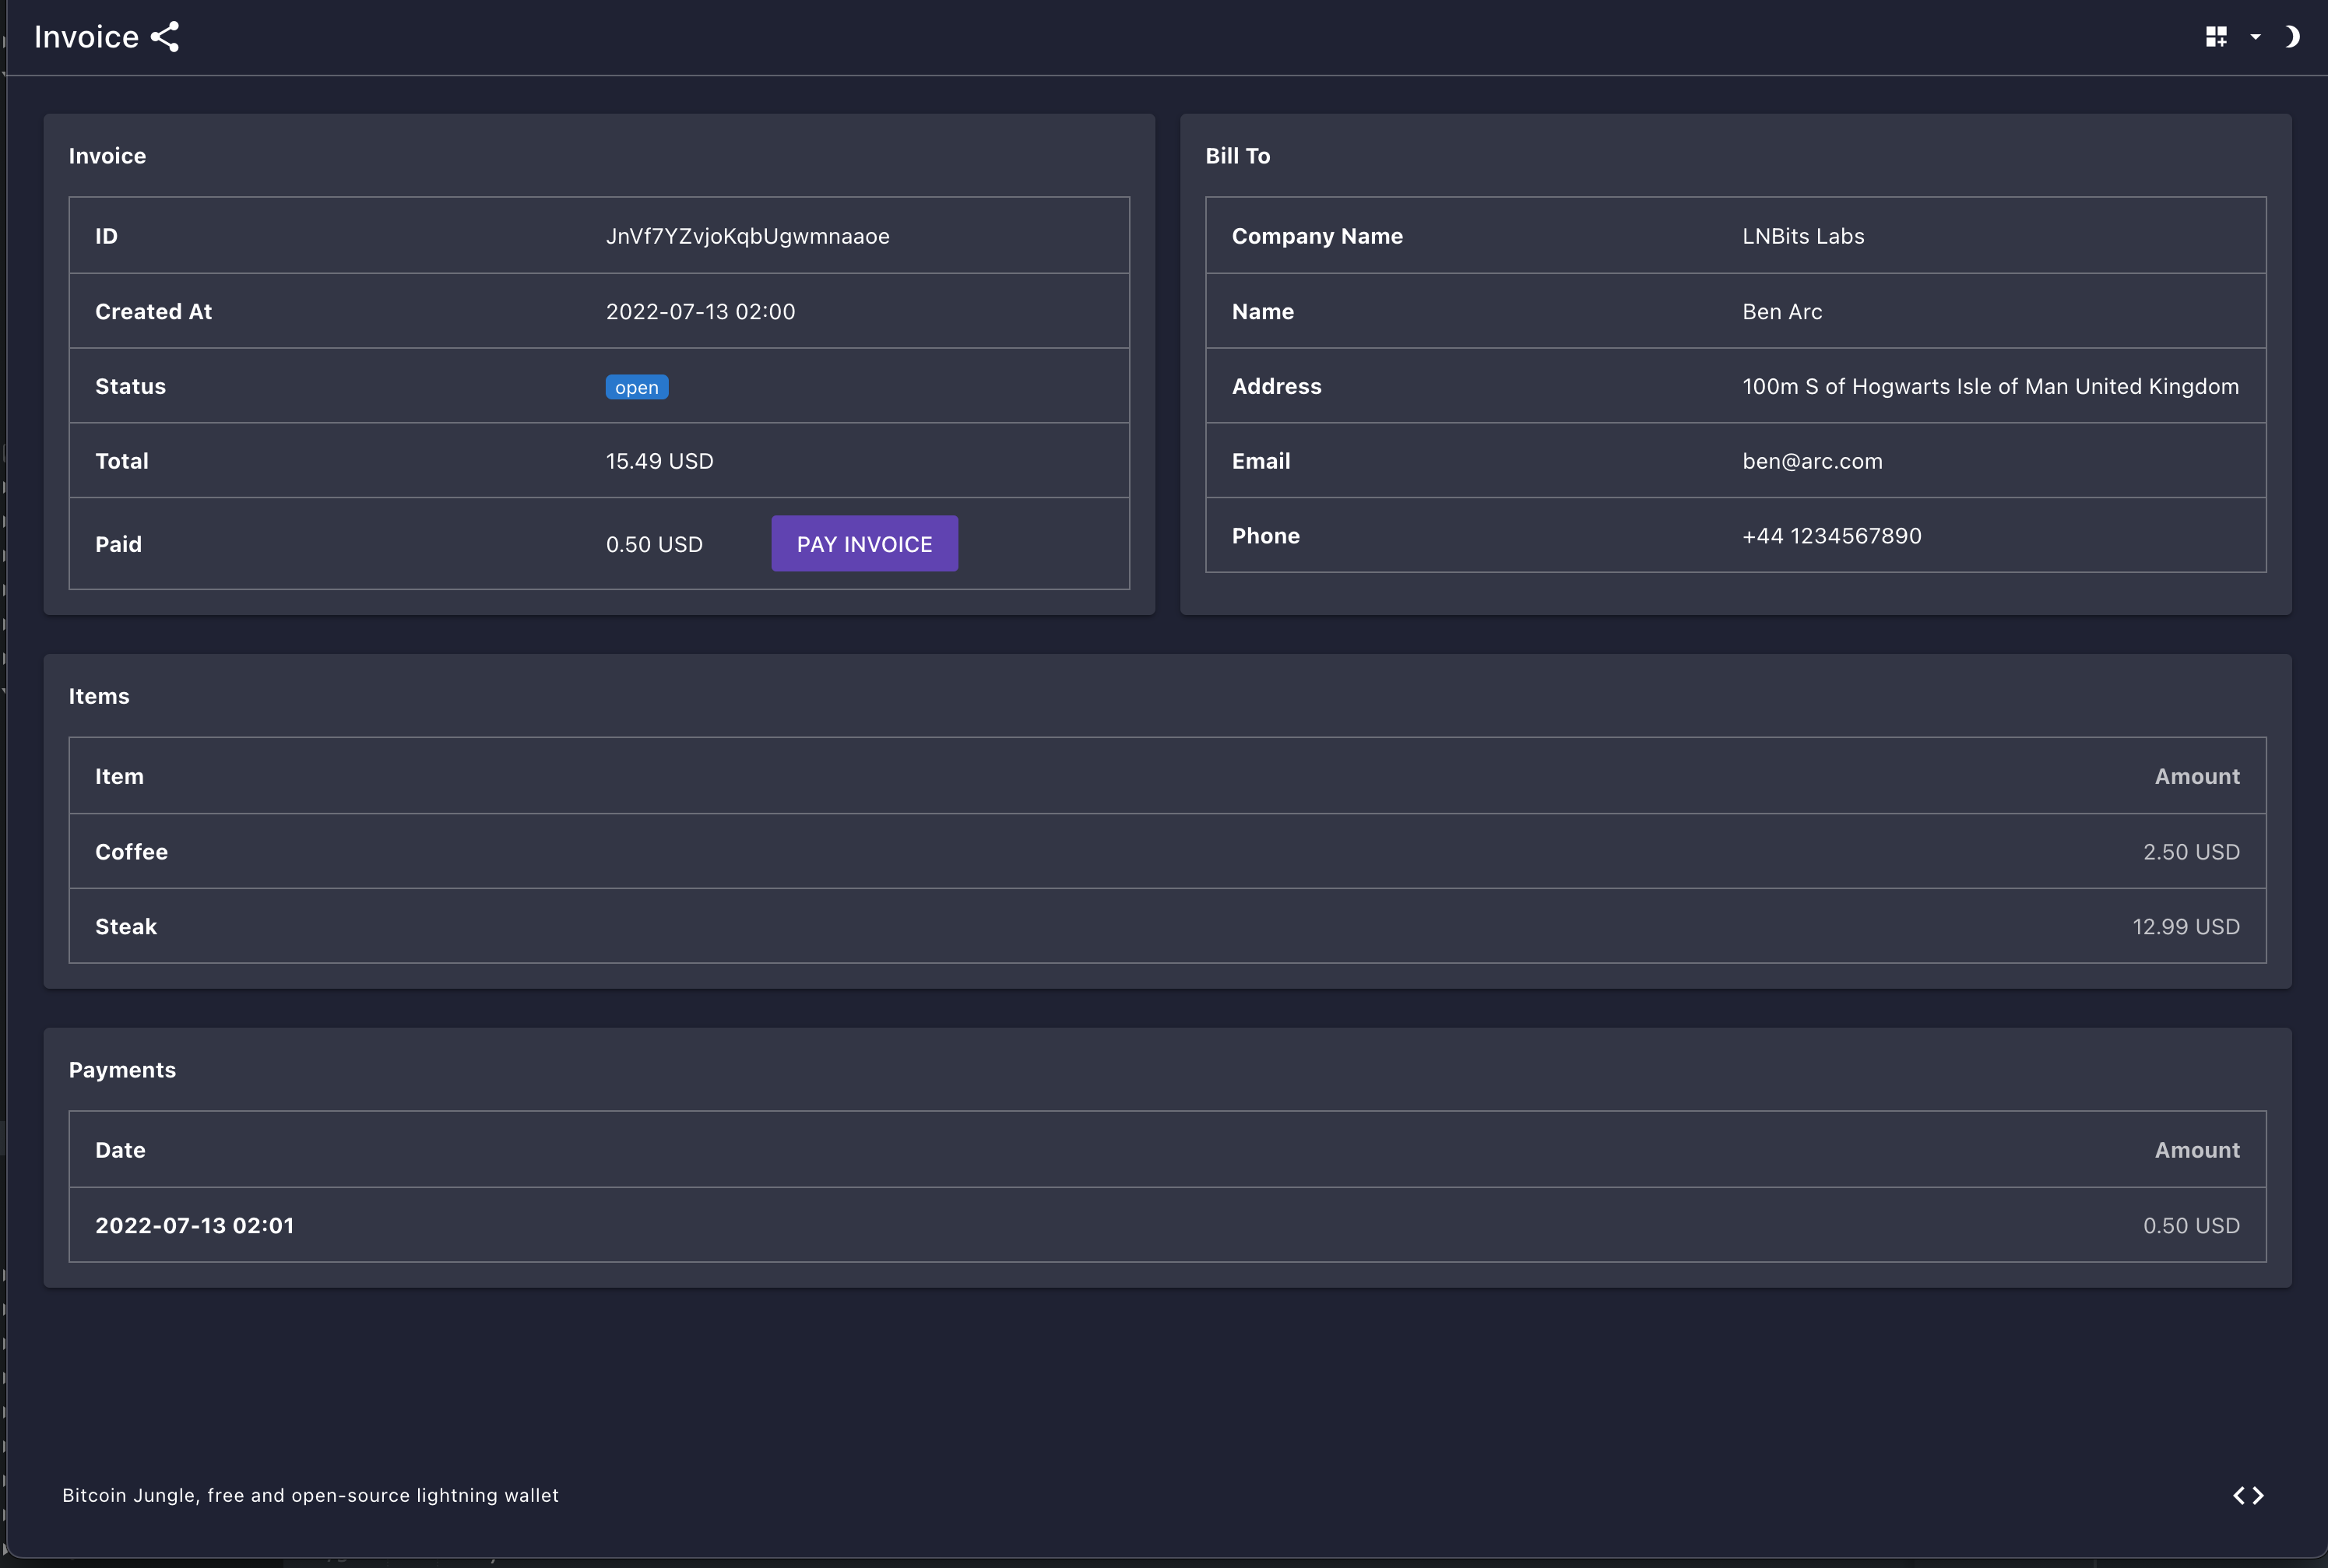Click the Steak item row label

126,927
